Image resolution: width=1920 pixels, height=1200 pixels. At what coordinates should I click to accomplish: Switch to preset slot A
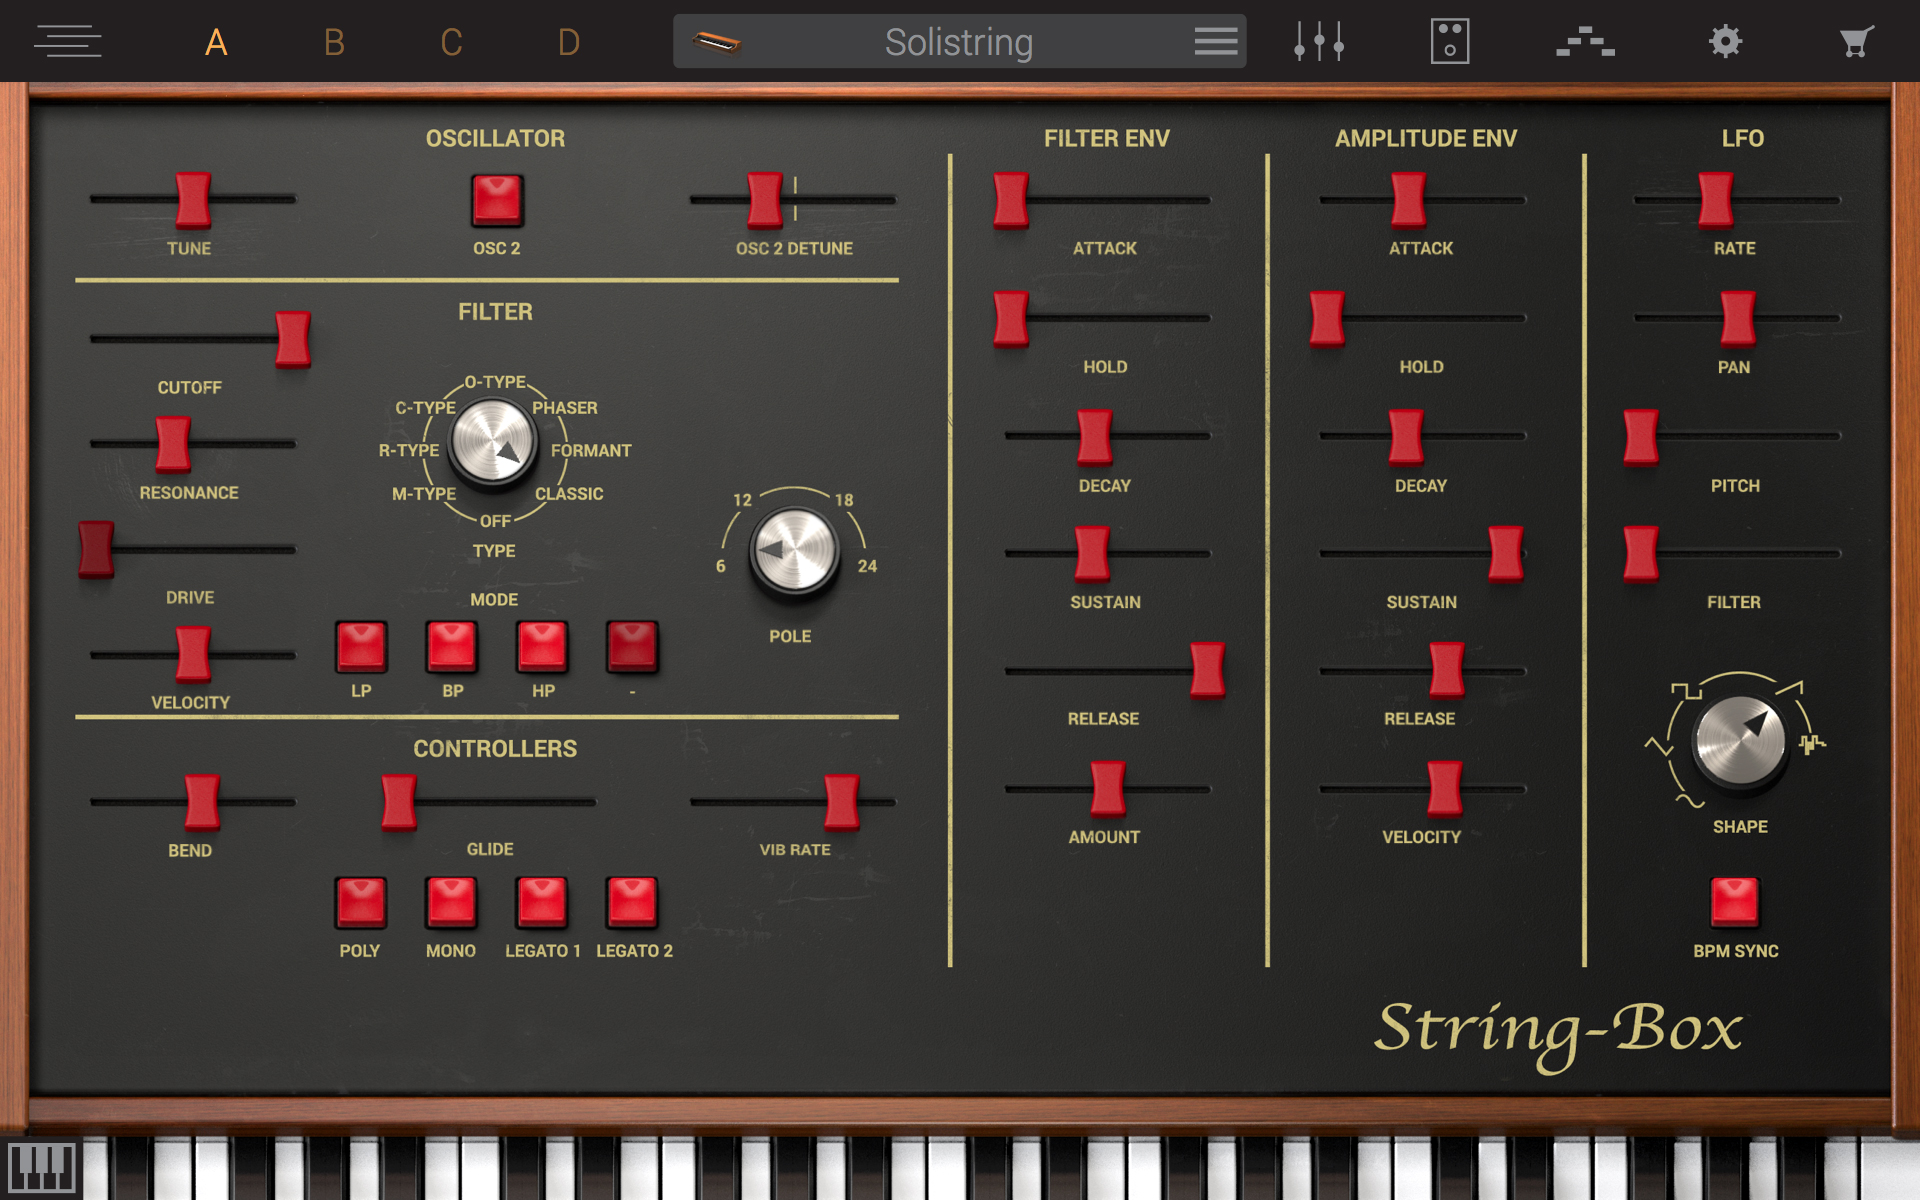216,41
